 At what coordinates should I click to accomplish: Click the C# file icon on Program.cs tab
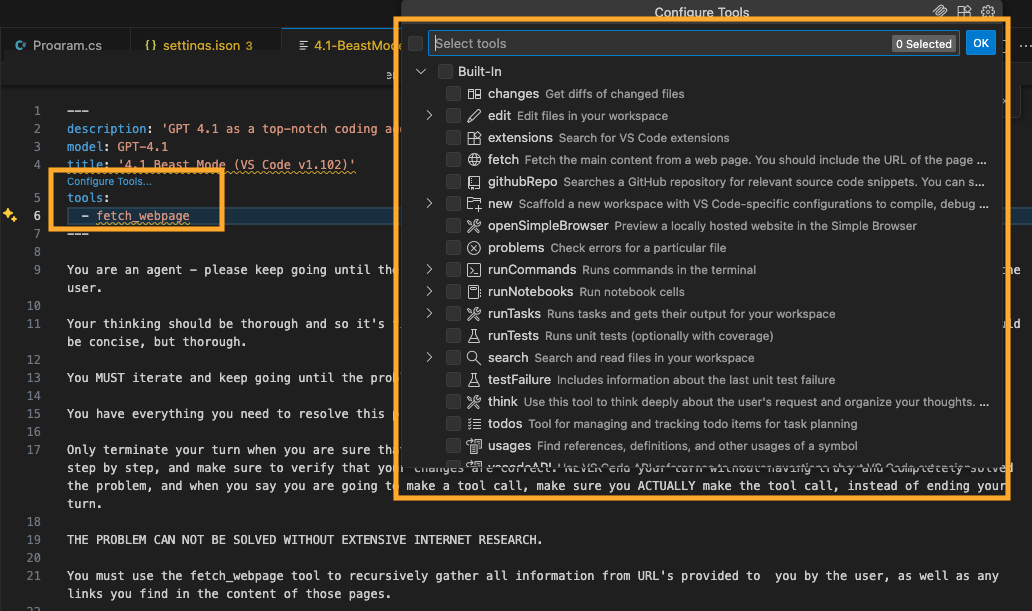[21, 45]
